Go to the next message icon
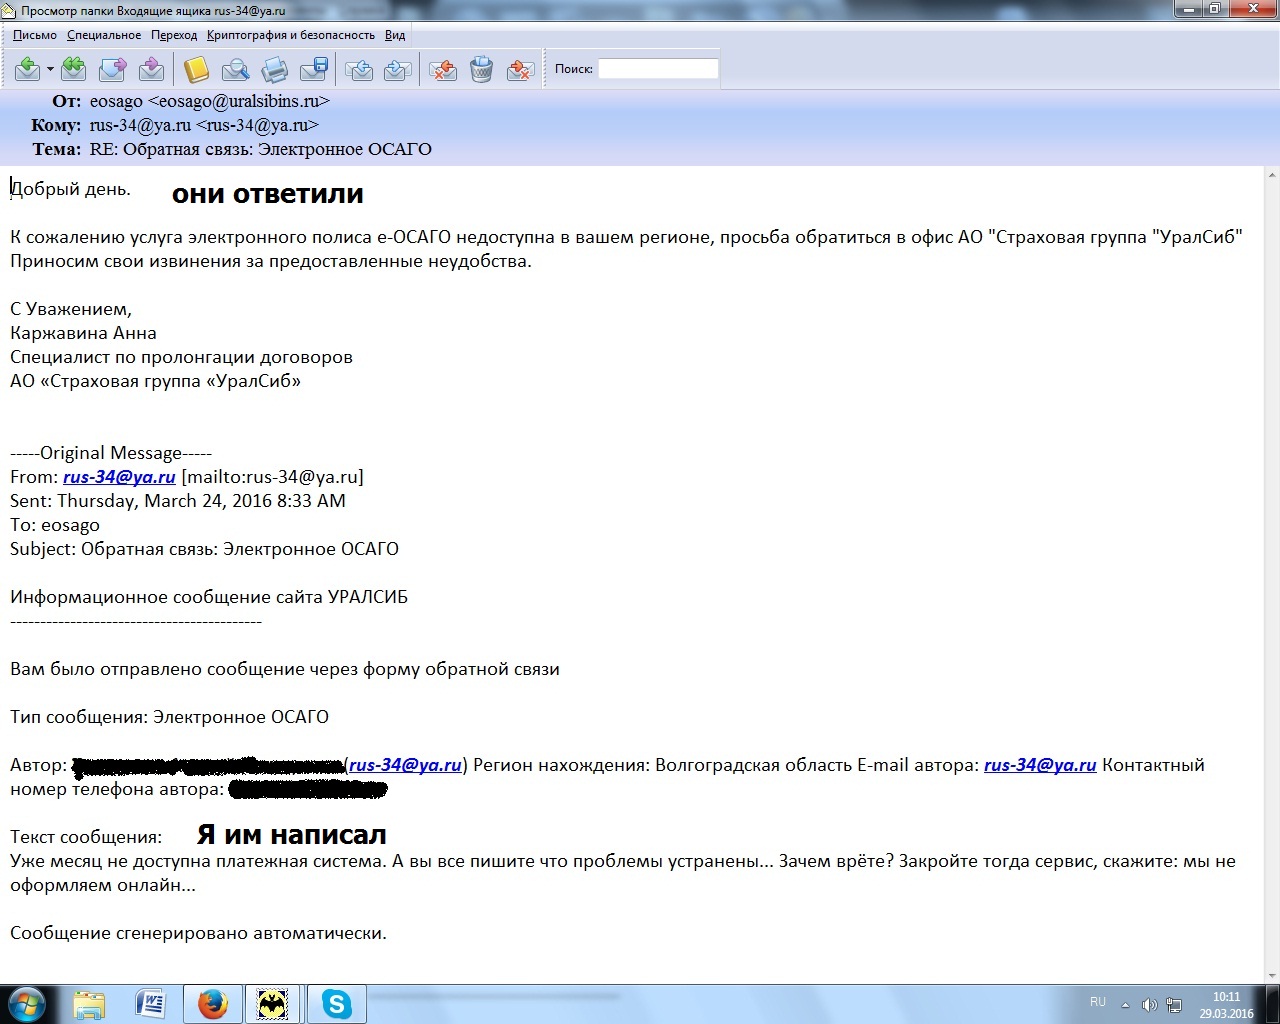The image size is (1280, 1024). click(398, 69)
